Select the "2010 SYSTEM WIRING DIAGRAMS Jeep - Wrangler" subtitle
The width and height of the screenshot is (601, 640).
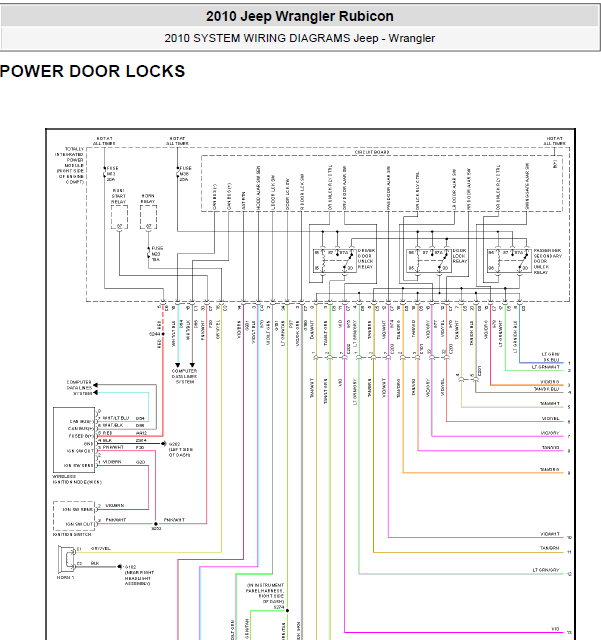point(300,38)
